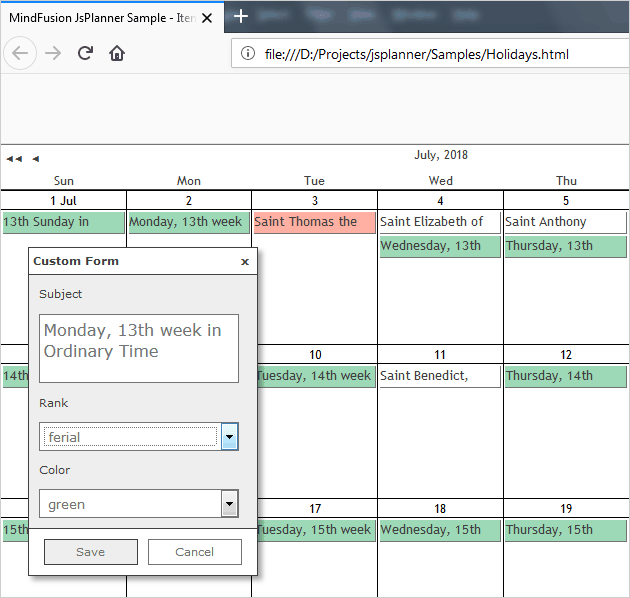Select the '1 Jul' day header

63,201
